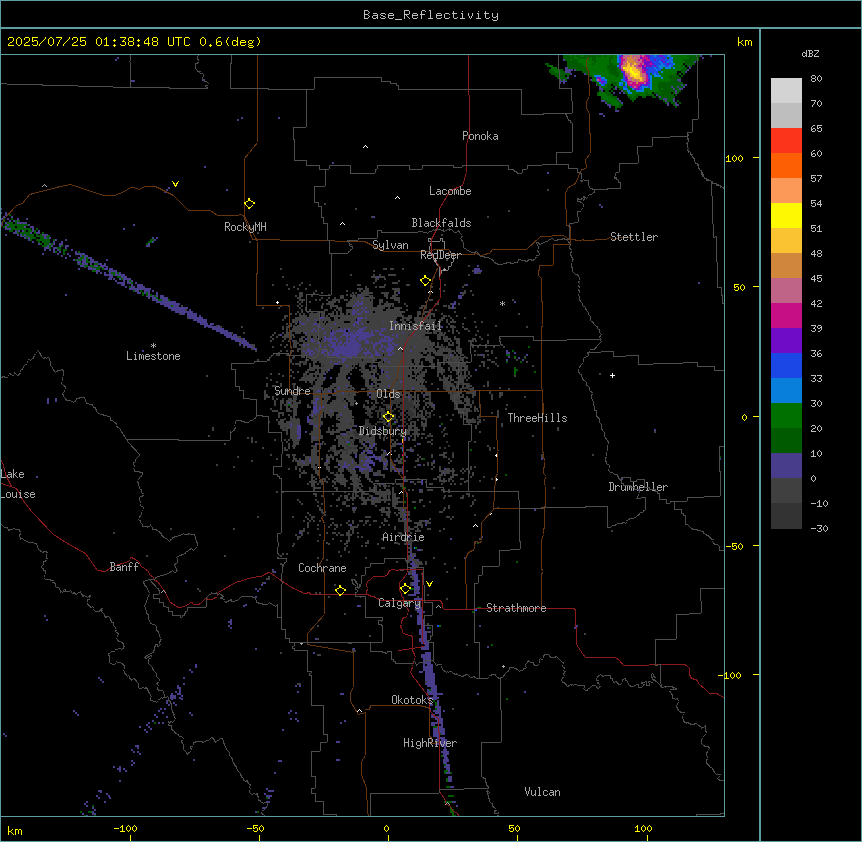This screenshot has height=842, width=862.
Task: Click the white plus marker west of Drumheller
Action: click(612, 375)
